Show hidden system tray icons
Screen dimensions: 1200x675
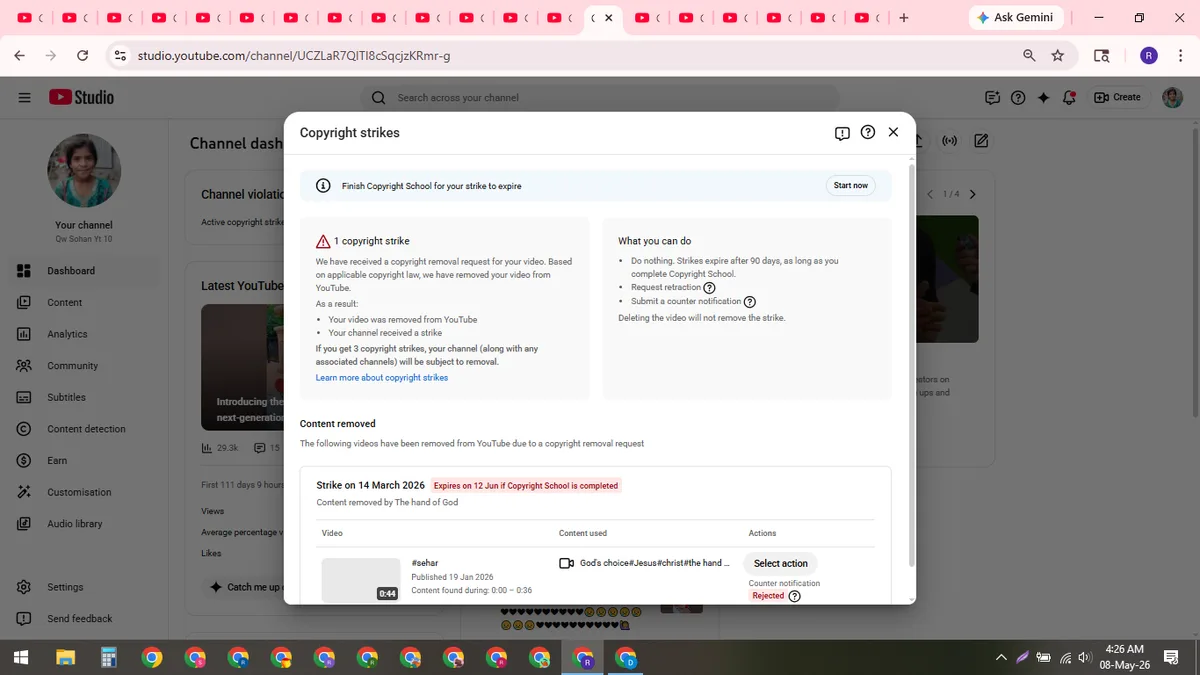click(1001, 657)
